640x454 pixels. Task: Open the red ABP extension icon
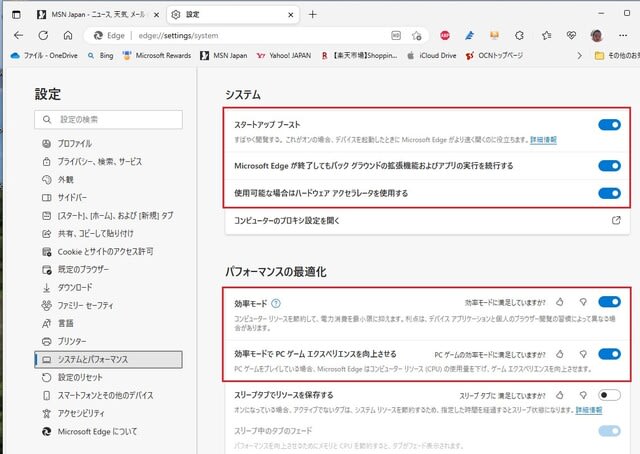(445, 36)
